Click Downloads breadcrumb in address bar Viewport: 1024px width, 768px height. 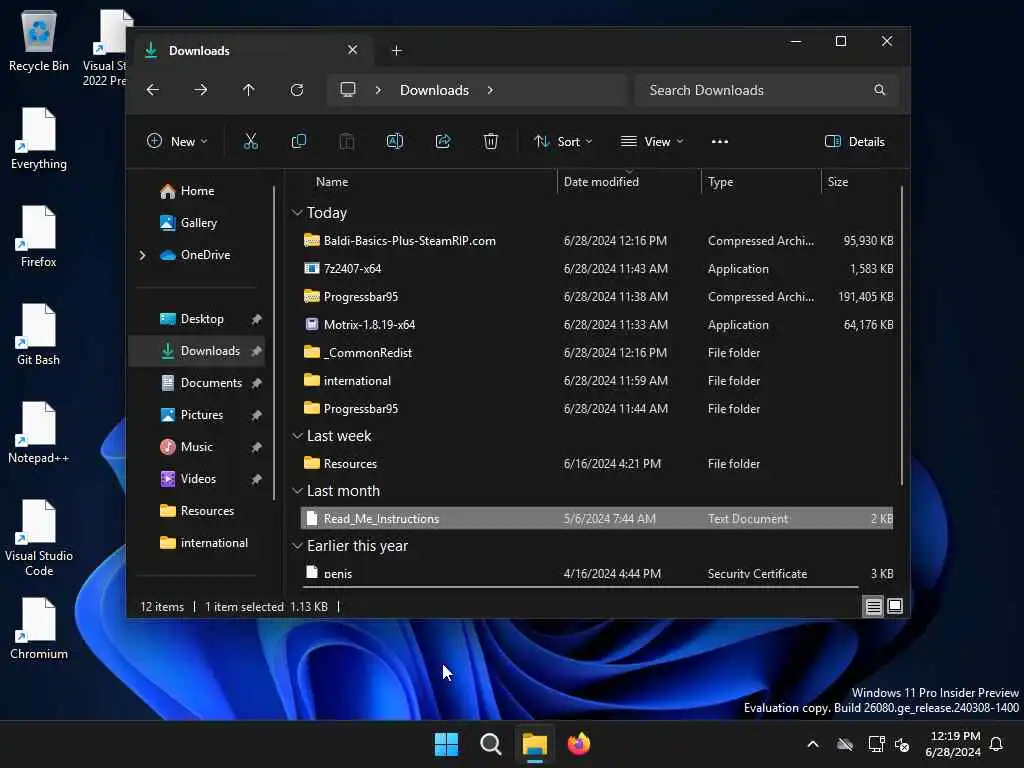434,90
